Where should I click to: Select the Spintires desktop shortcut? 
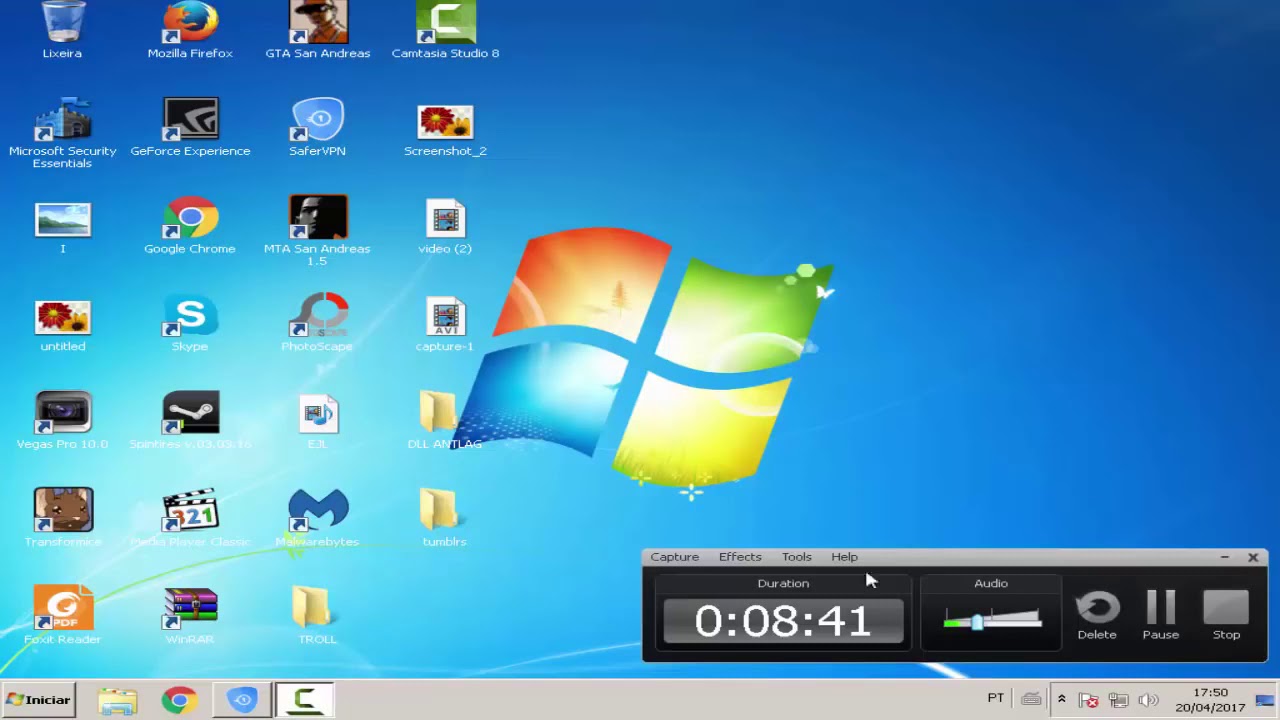[190, 420]
